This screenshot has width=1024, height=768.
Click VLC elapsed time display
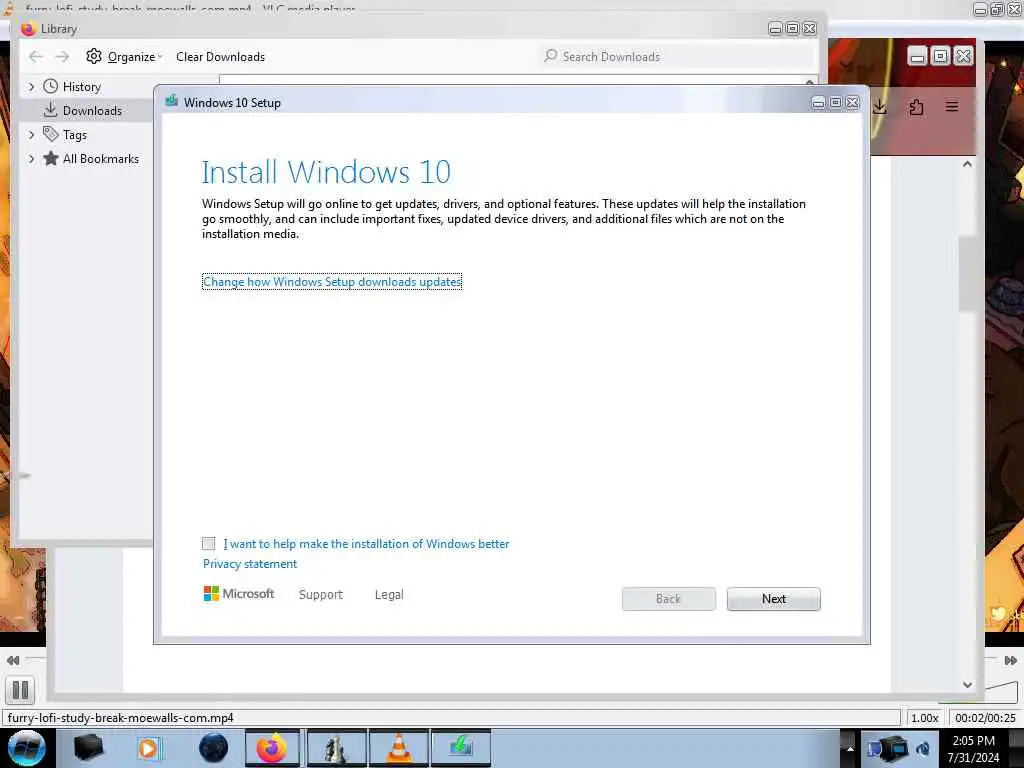click(x=985, y=718)
